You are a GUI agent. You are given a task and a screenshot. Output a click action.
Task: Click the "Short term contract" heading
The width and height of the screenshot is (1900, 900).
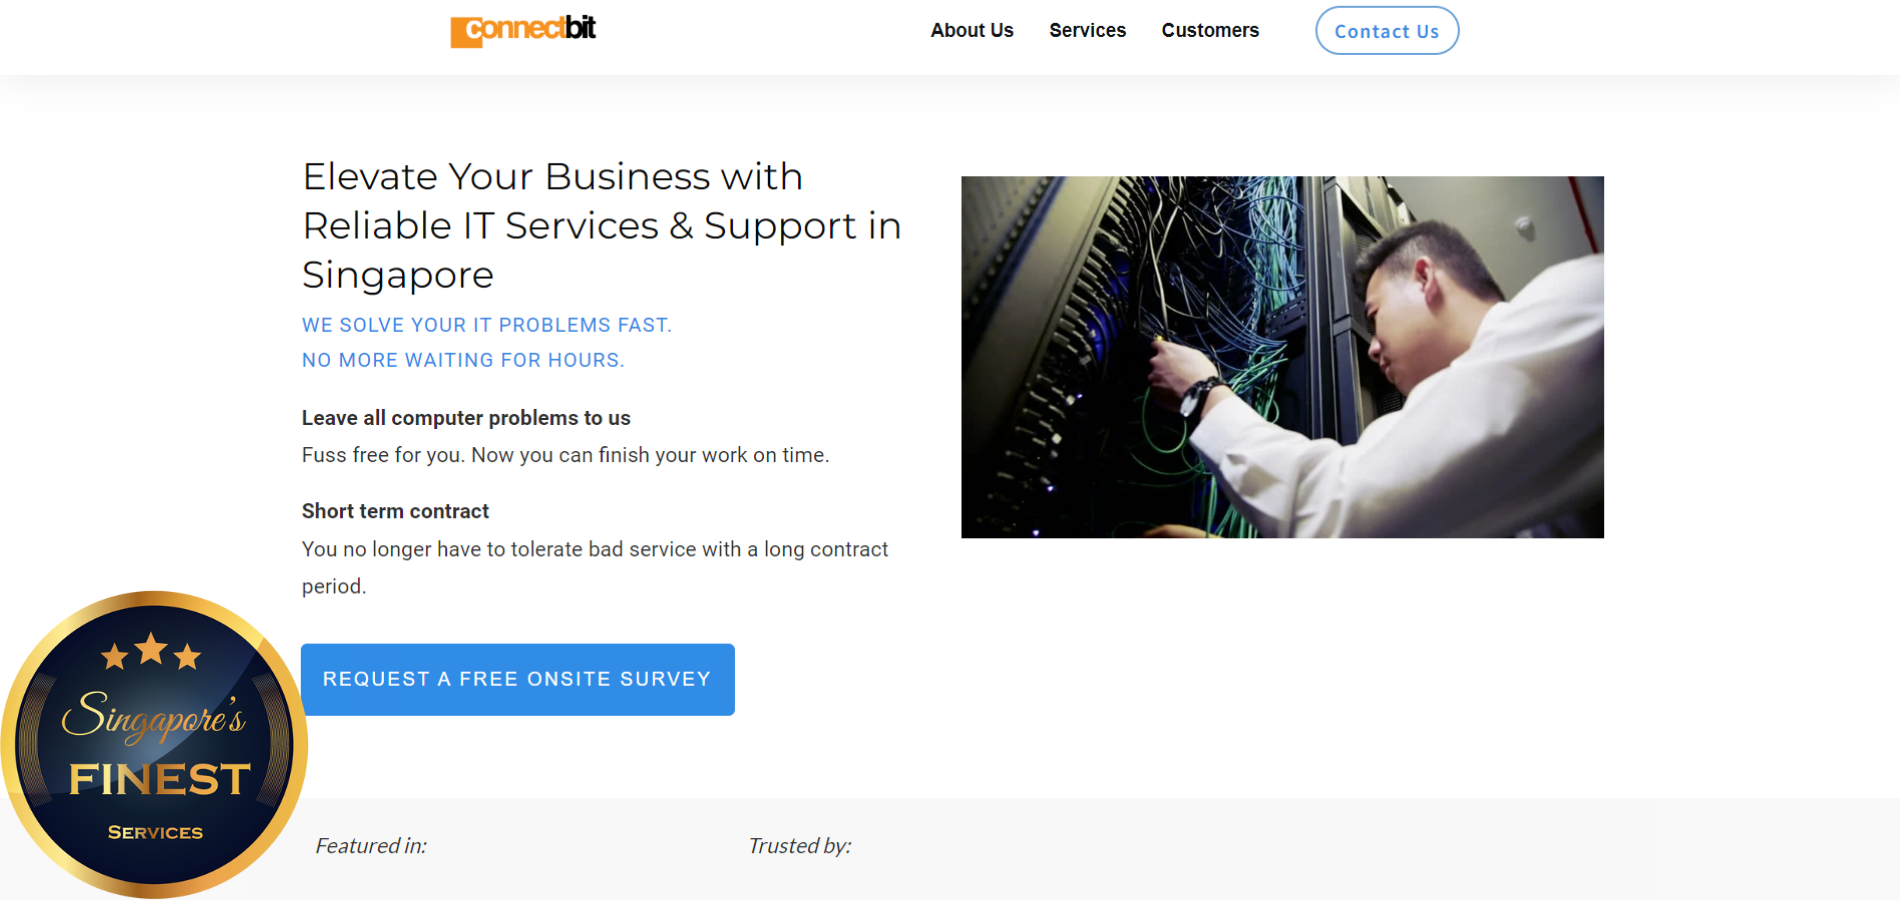tap(395, 511)
